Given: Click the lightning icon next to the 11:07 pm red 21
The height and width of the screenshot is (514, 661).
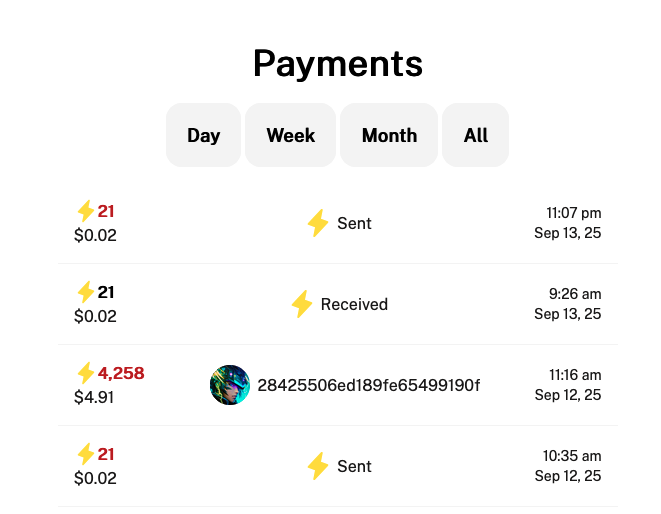Looking at the screenshot, I should [x=86, y=211].
